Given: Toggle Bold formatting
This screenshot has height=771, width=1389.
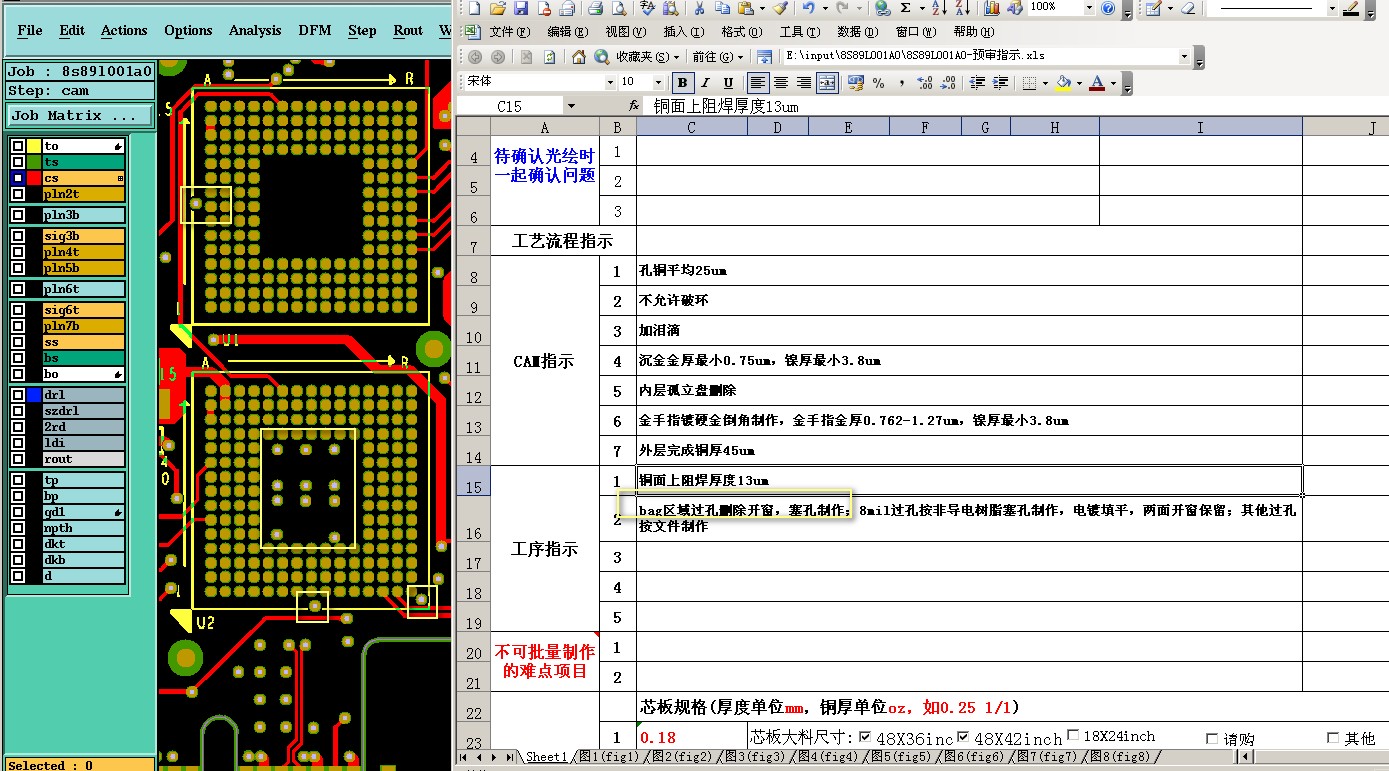Looking at the screenshot, I should pyautogui.click(x=683, y=83).
